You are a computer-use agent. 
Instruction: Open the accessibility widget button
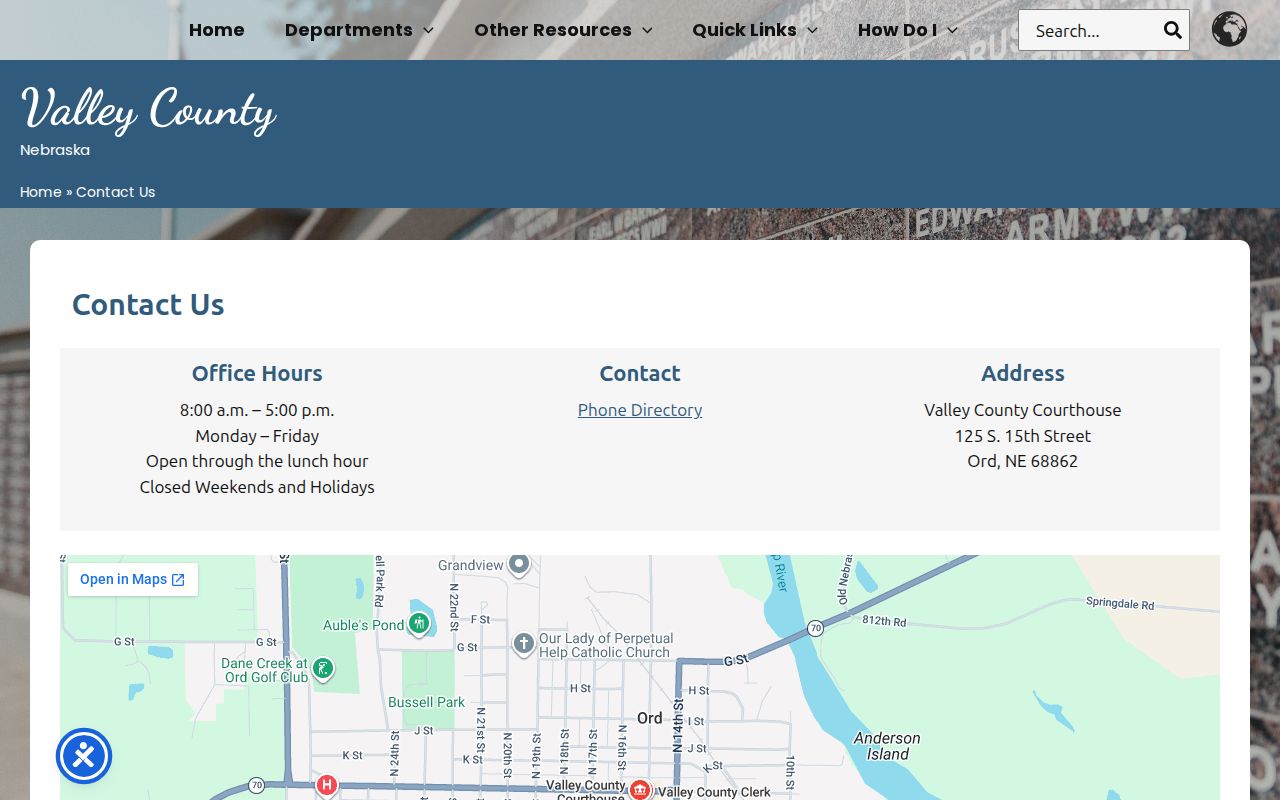tap(84, 756)
